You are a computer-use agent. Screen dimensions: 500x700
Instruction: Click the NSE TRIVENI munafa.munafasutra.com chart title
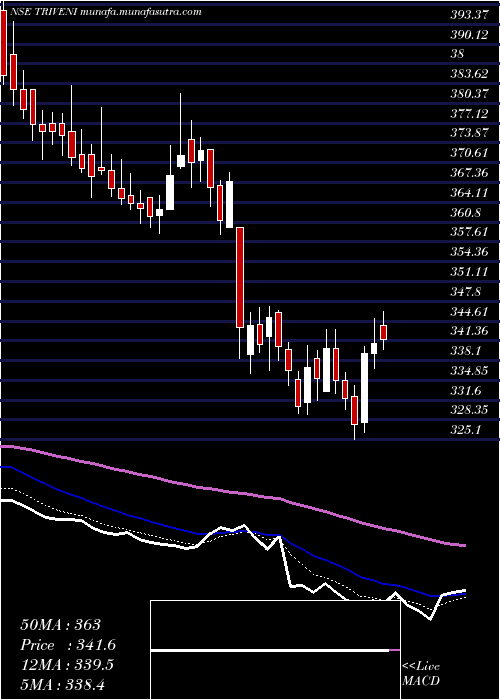104,12
